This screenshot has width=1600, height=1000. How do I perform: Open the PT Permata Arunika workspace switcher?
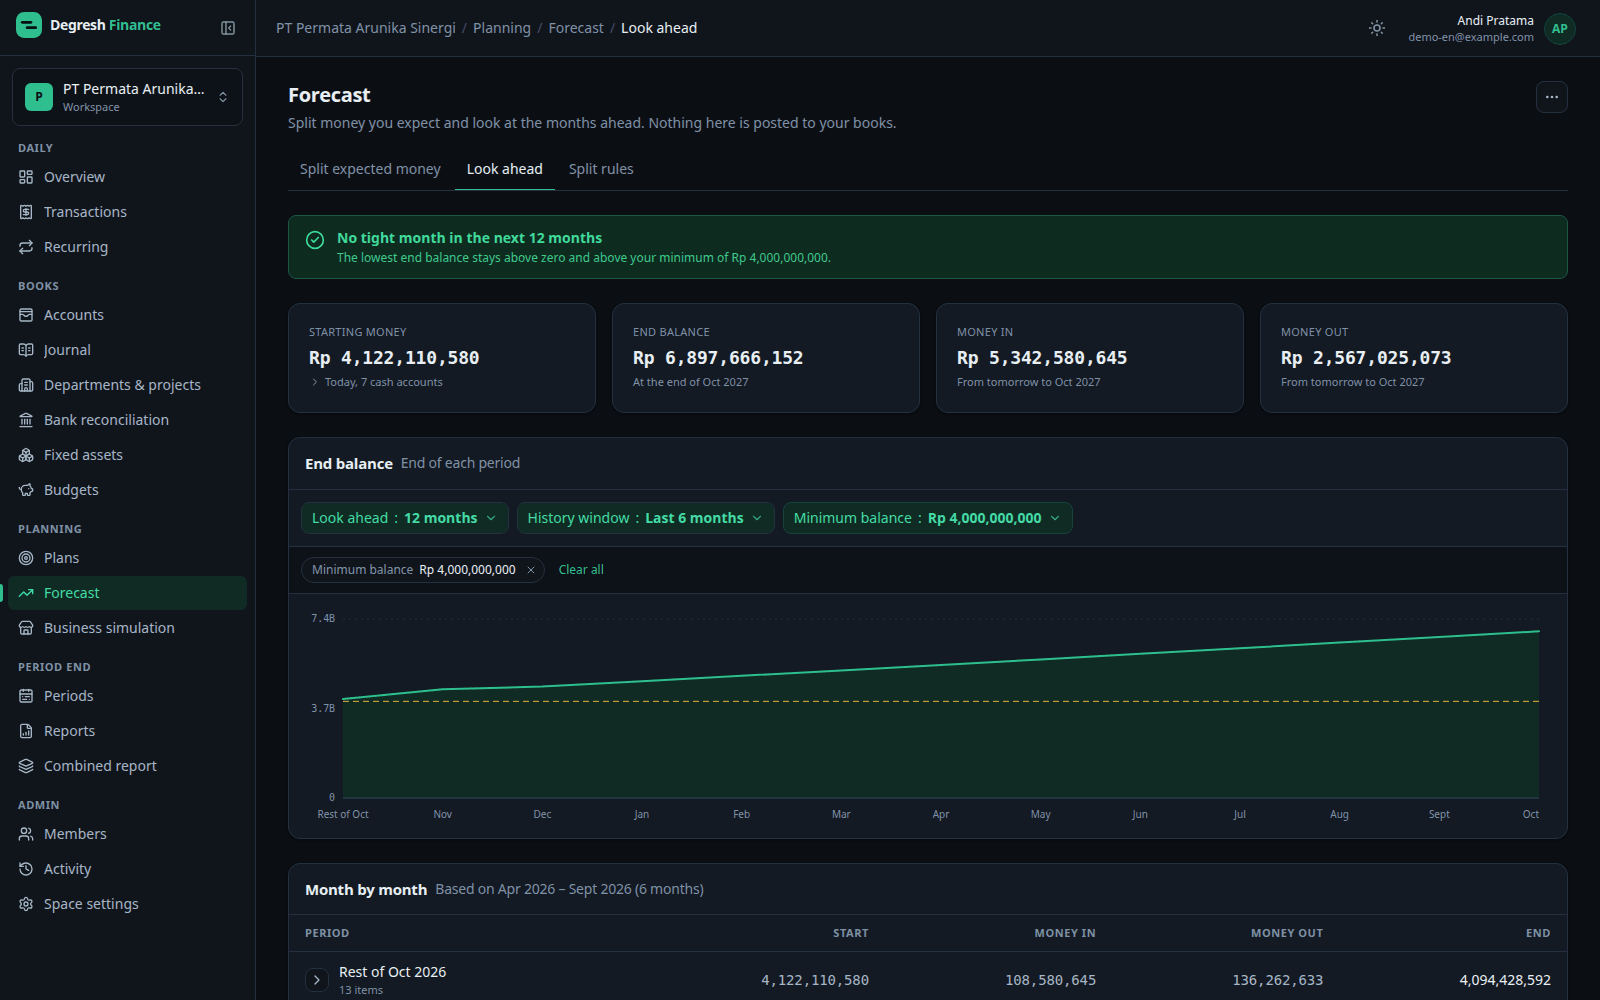coord(127,97)
